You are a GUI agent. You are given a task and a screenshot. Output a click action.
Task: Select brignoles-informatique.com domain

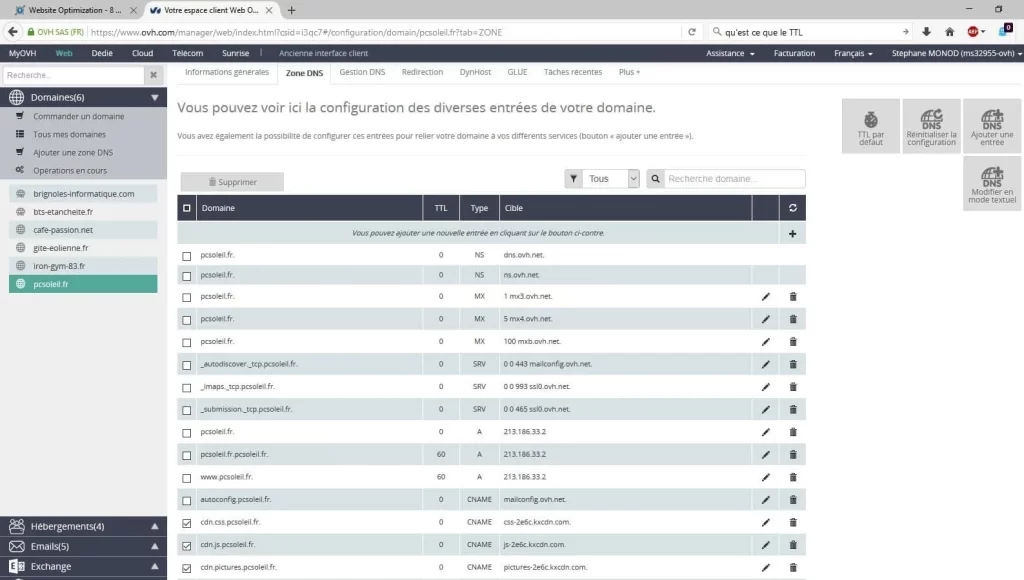(x=84, y=194)
